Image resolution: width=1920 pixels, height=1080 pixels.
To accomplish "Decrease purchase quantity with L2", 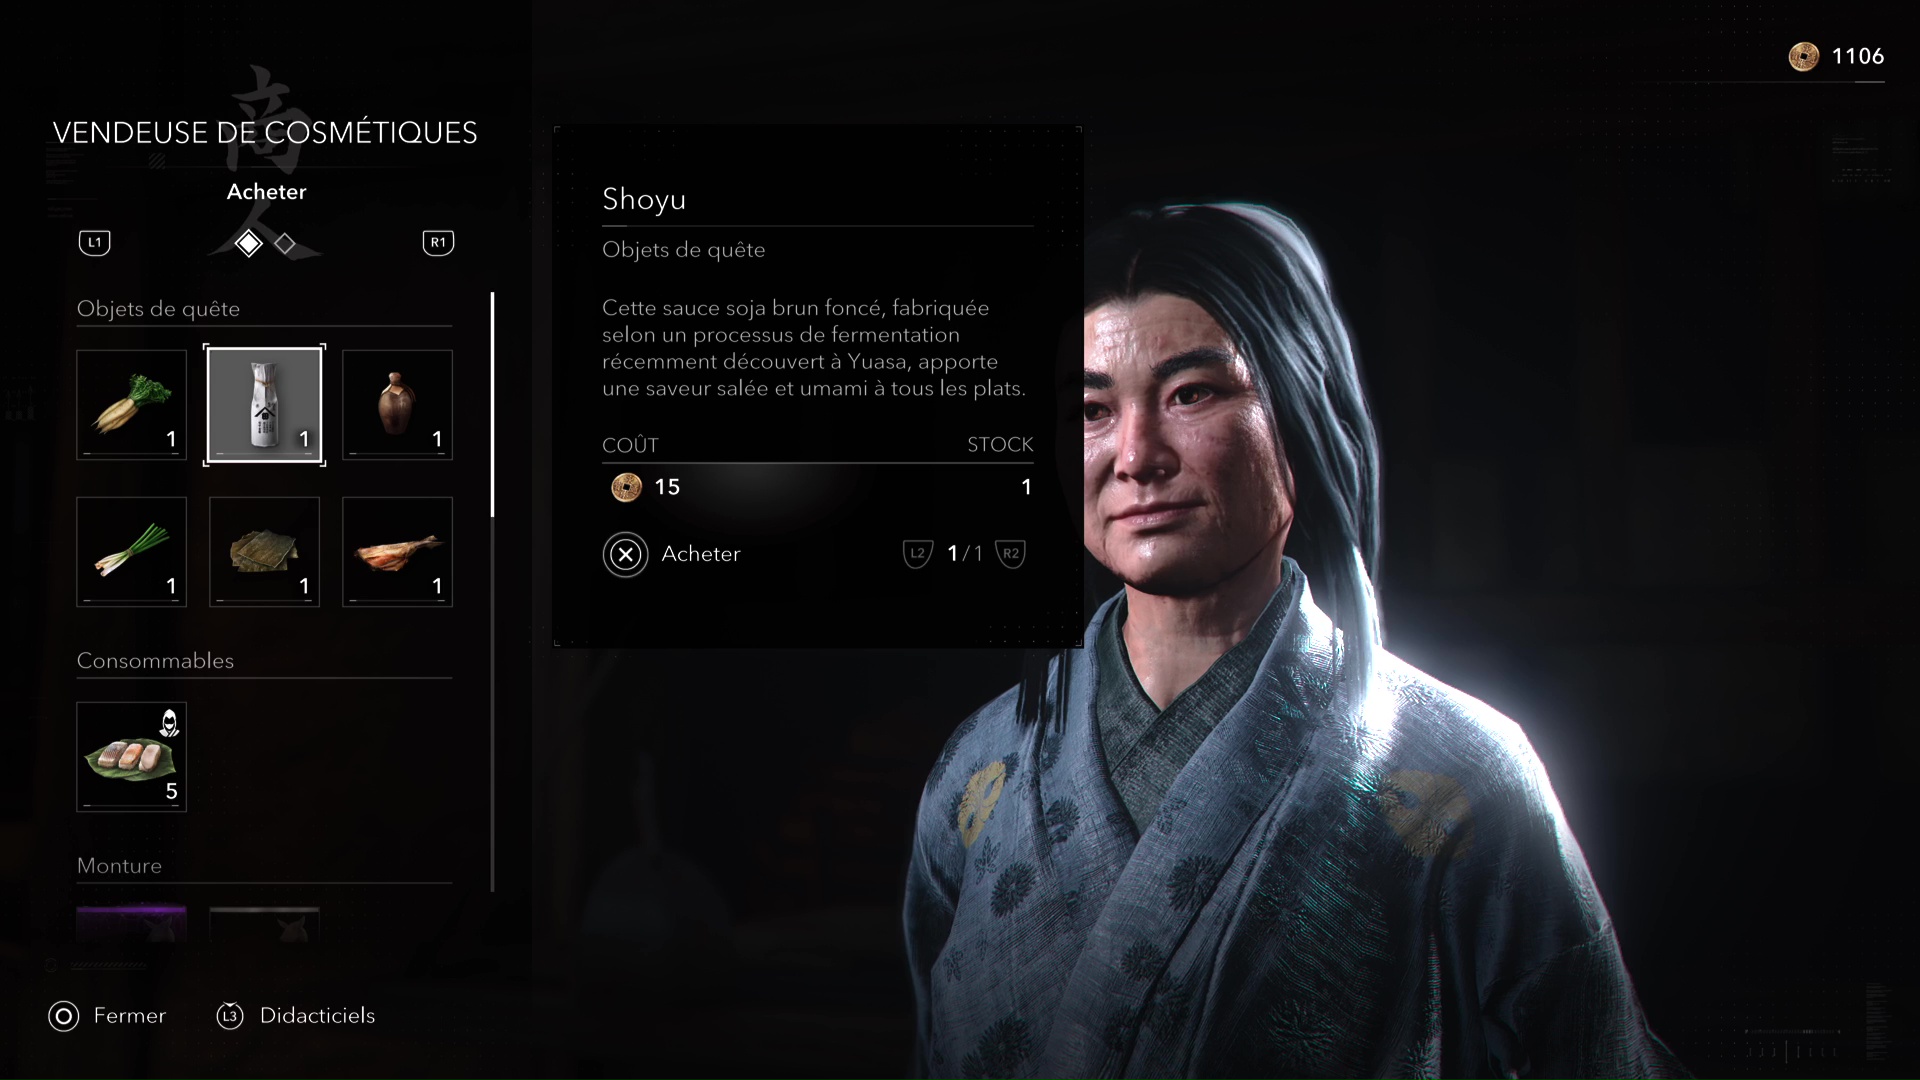I will [917, 554].
